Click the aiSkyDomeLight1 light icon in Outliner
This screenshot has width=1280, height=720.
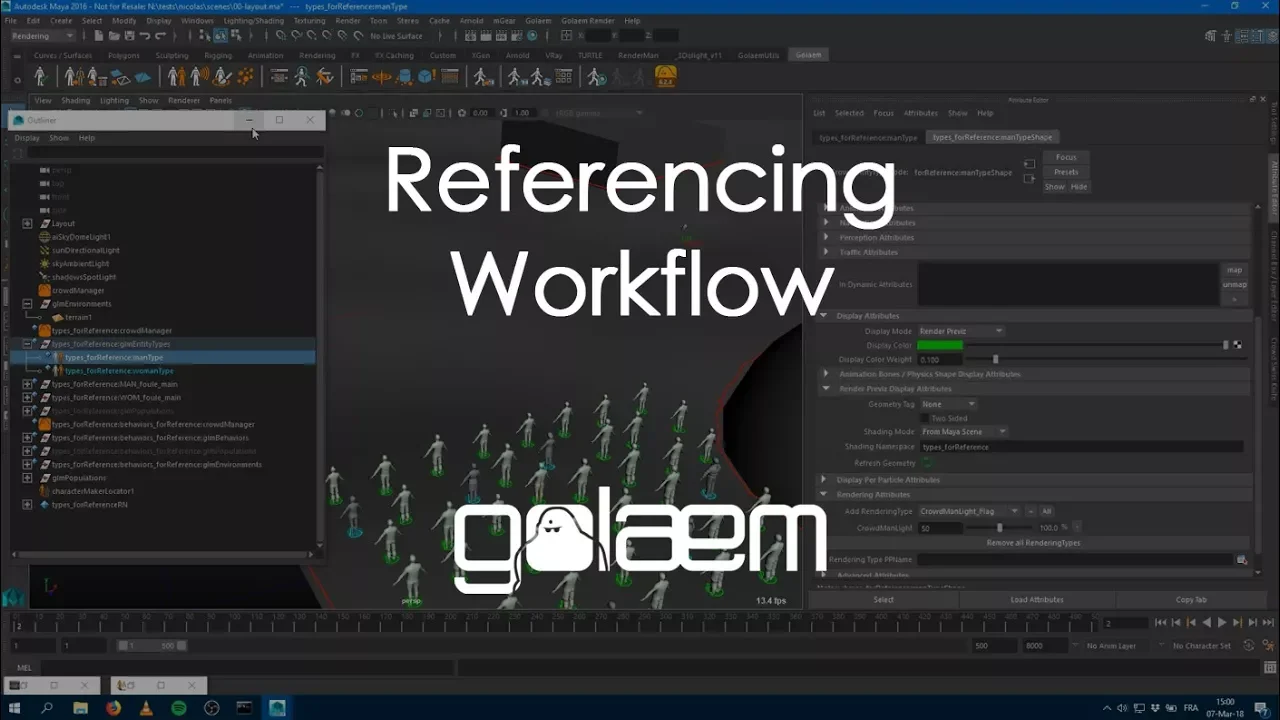click(x=44, y=237)
